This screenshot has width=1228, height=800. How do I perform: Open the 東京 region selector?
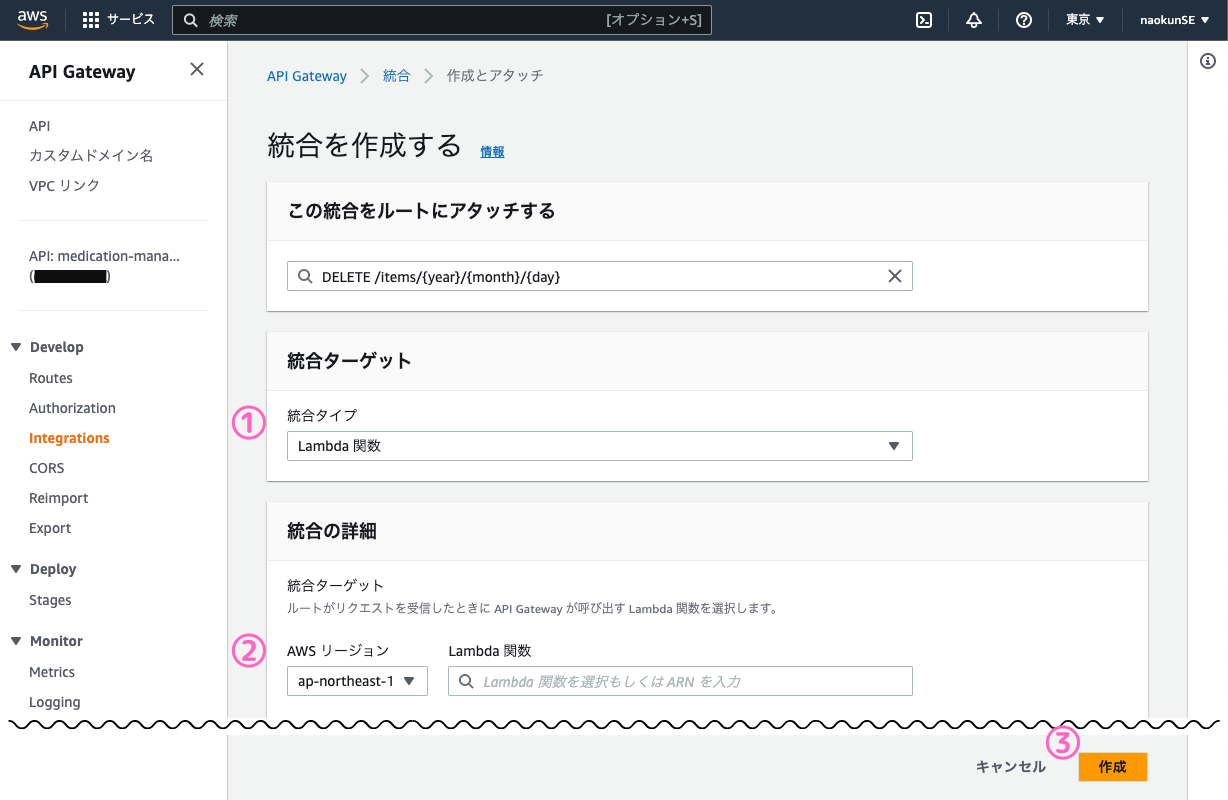click(1085, 20)
